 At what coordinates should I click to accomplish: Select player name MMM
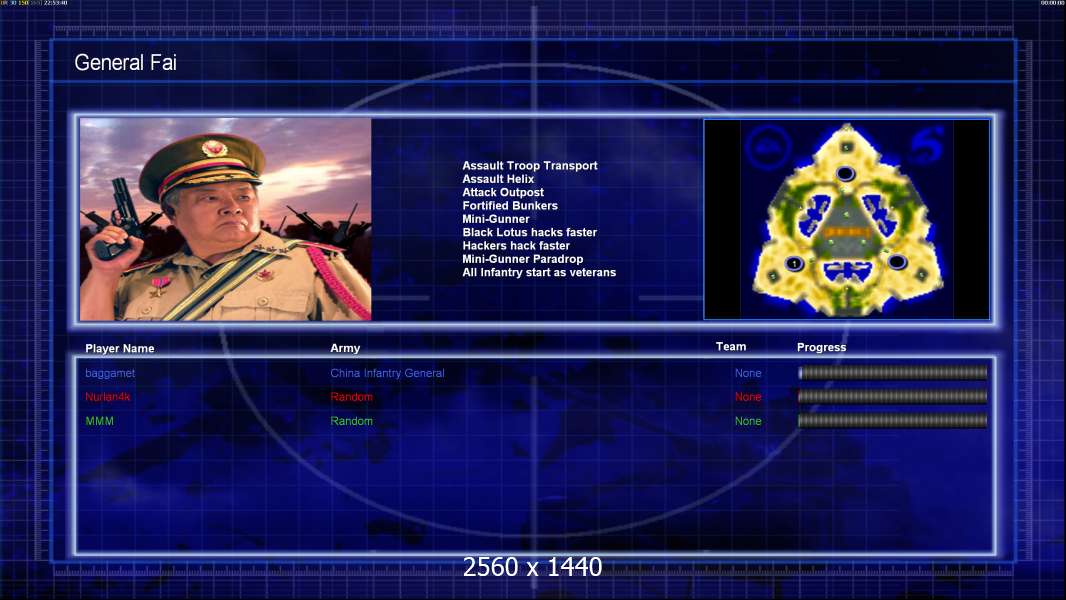99,421
